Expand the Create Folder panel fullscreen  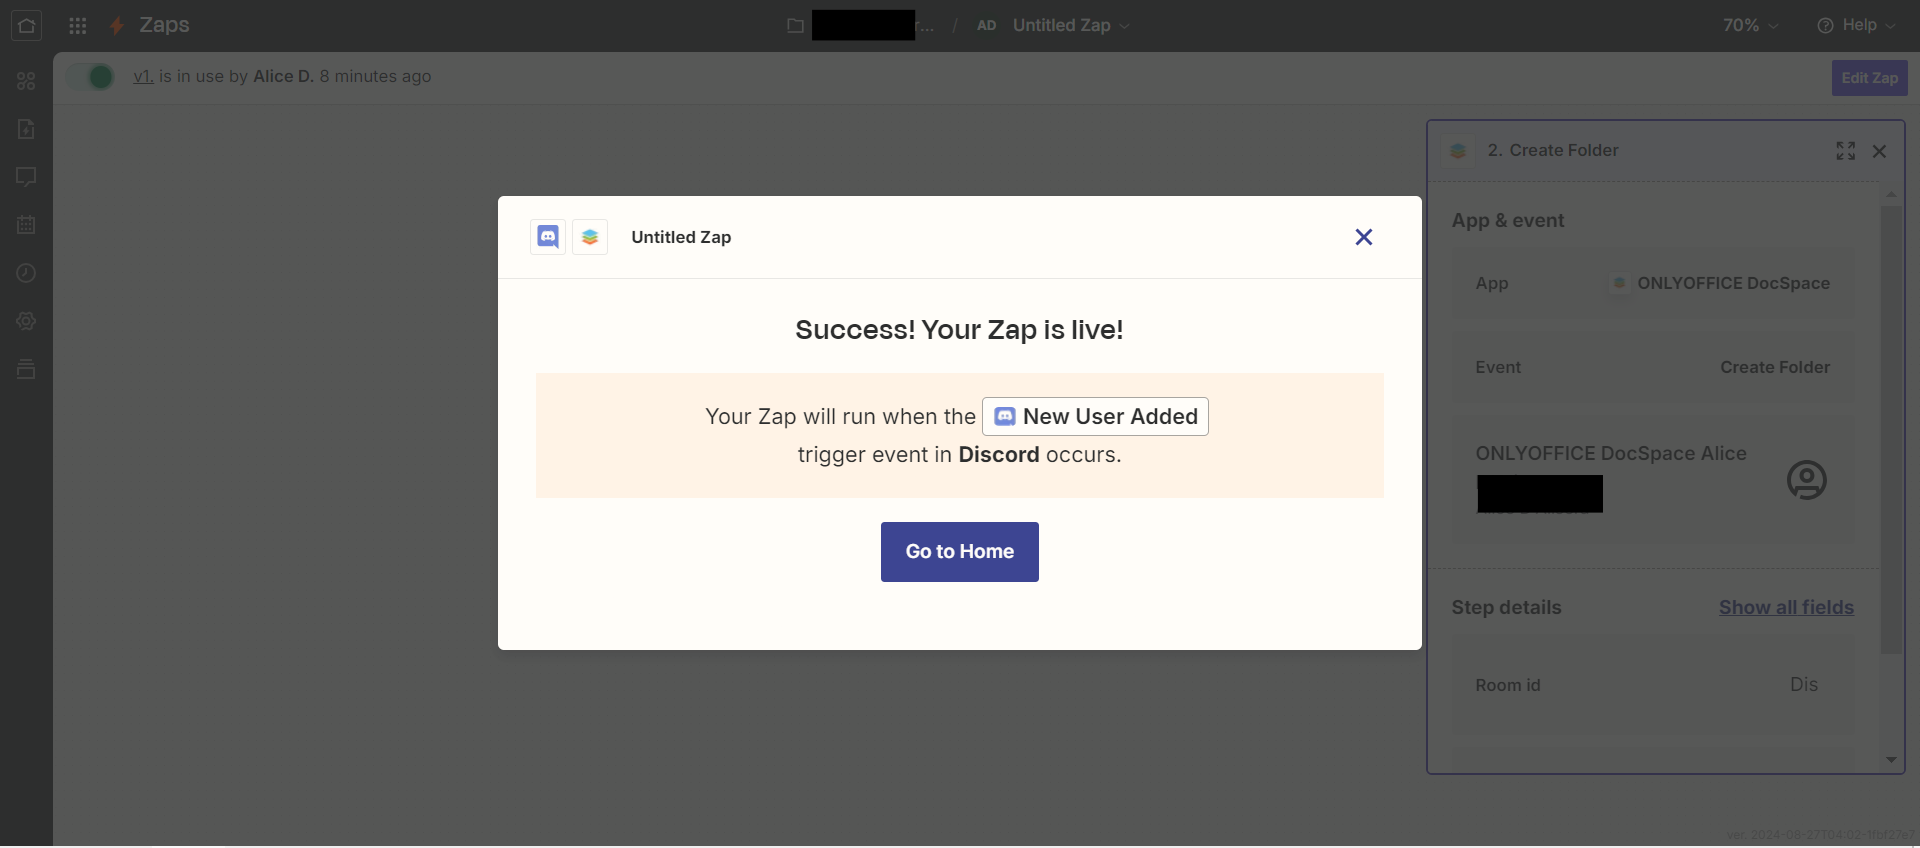(x=1846, y=151)
